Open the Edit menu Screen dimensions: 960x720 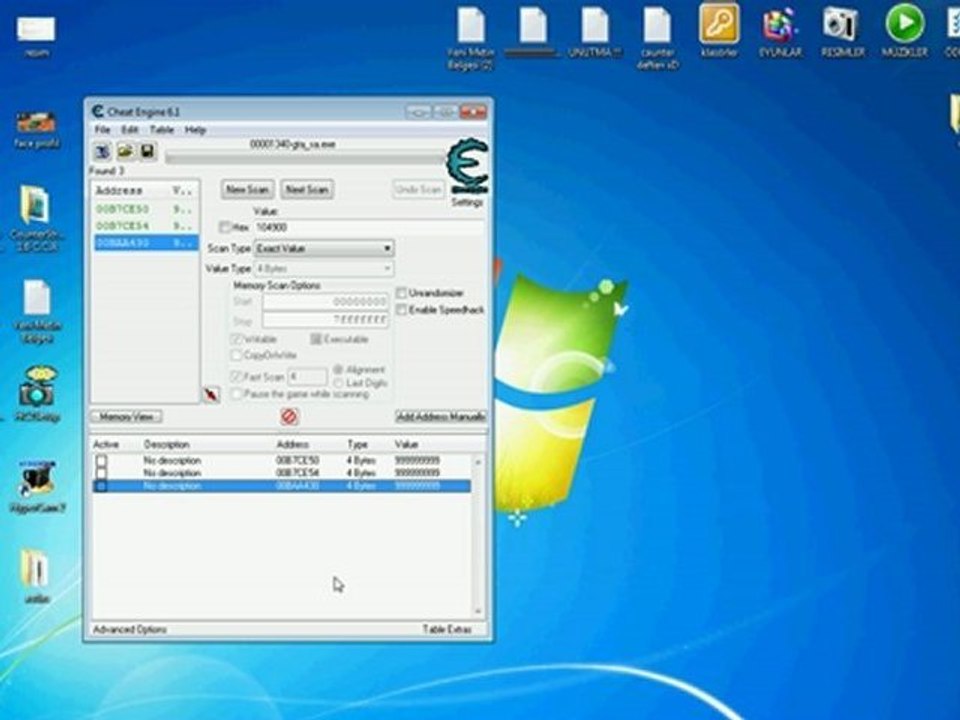pyautogui.click(x=129, y=130)
